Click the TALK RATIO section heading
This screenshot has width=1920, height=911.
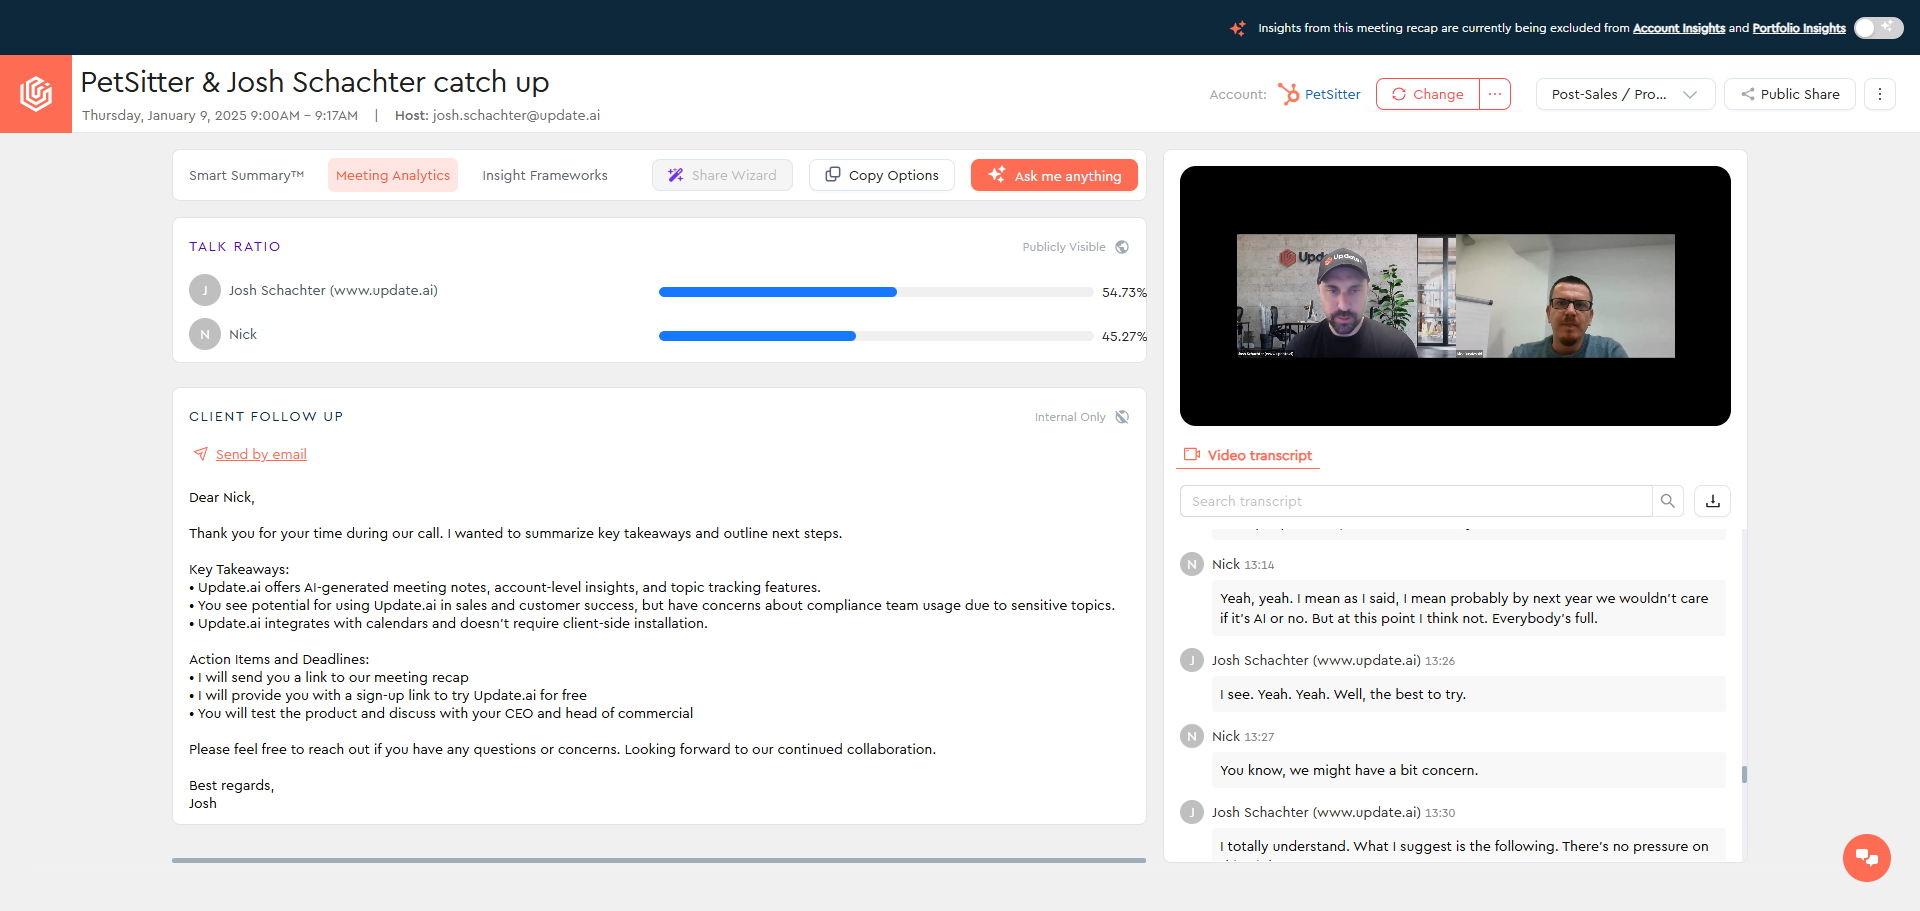[235, 247]
